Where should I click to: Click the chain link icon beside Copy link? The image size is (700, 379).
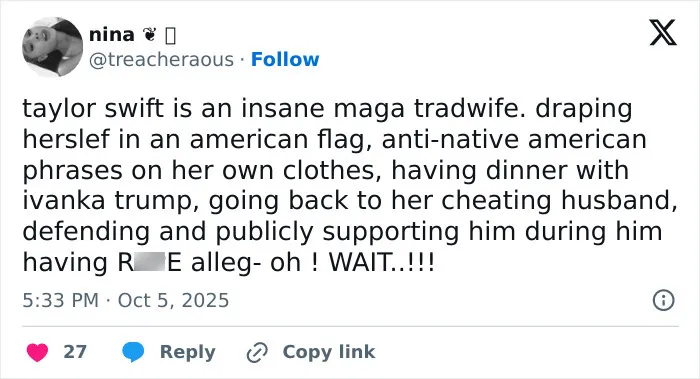(257, 352)
